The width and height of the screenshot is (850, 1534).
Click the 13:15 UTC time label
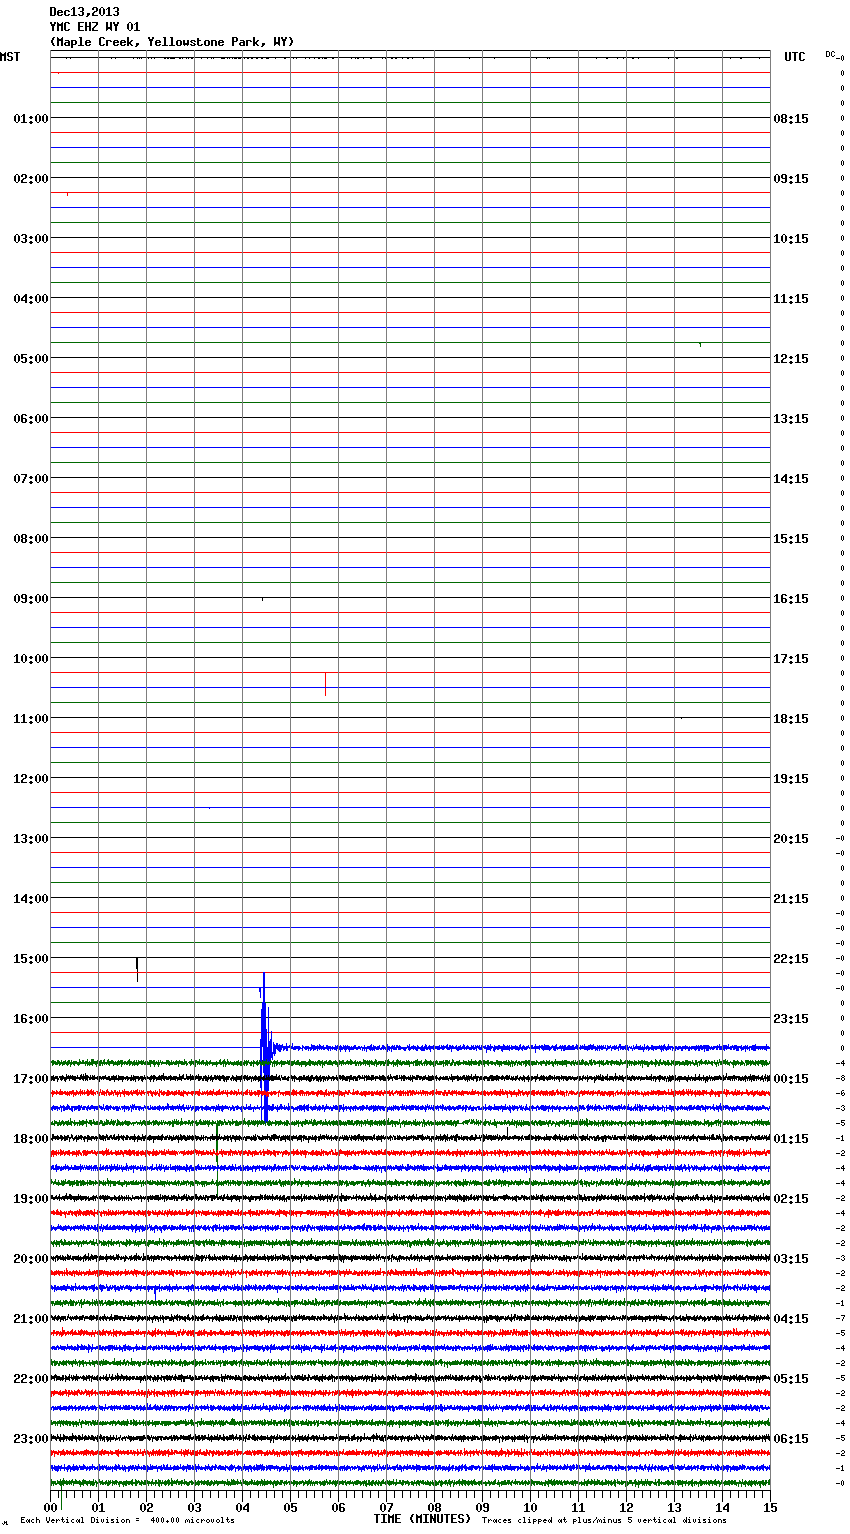tap(791, 419)
